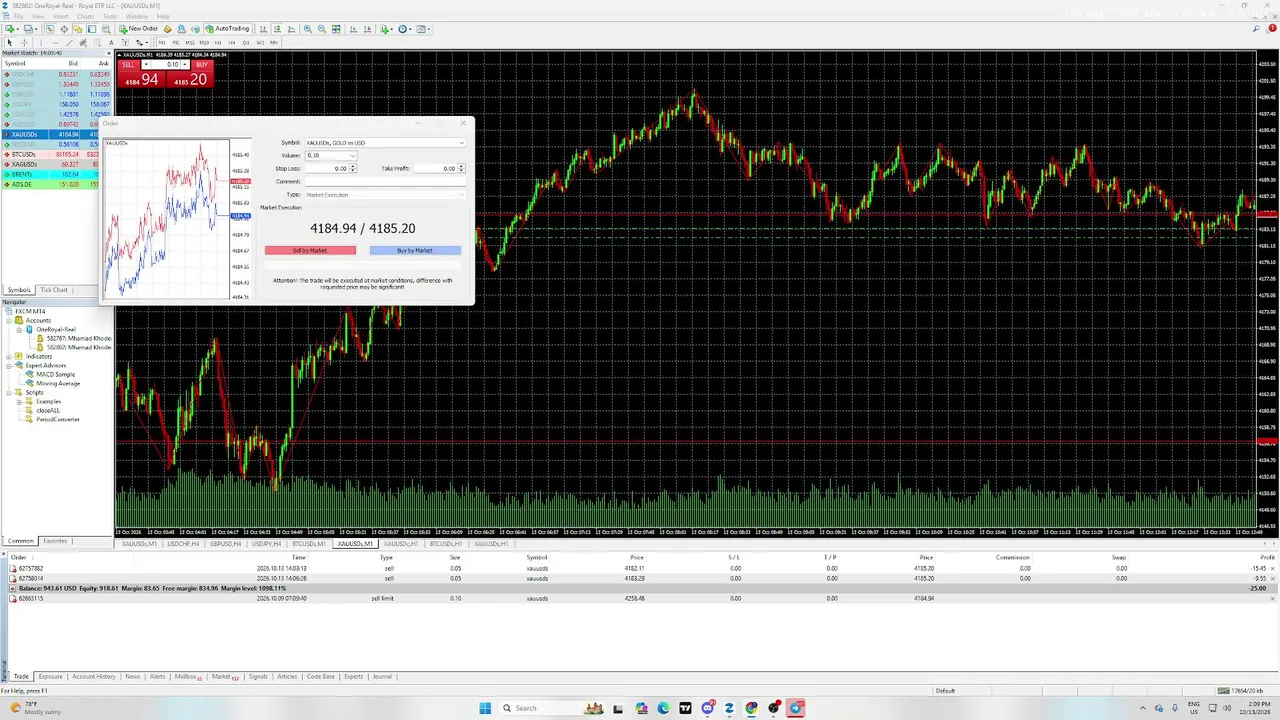Viewport: 1280px width, 720px height.
Task: Select the Crosshair tool in the toolbar
Action: pyautogui.click(x=24, y=43)
